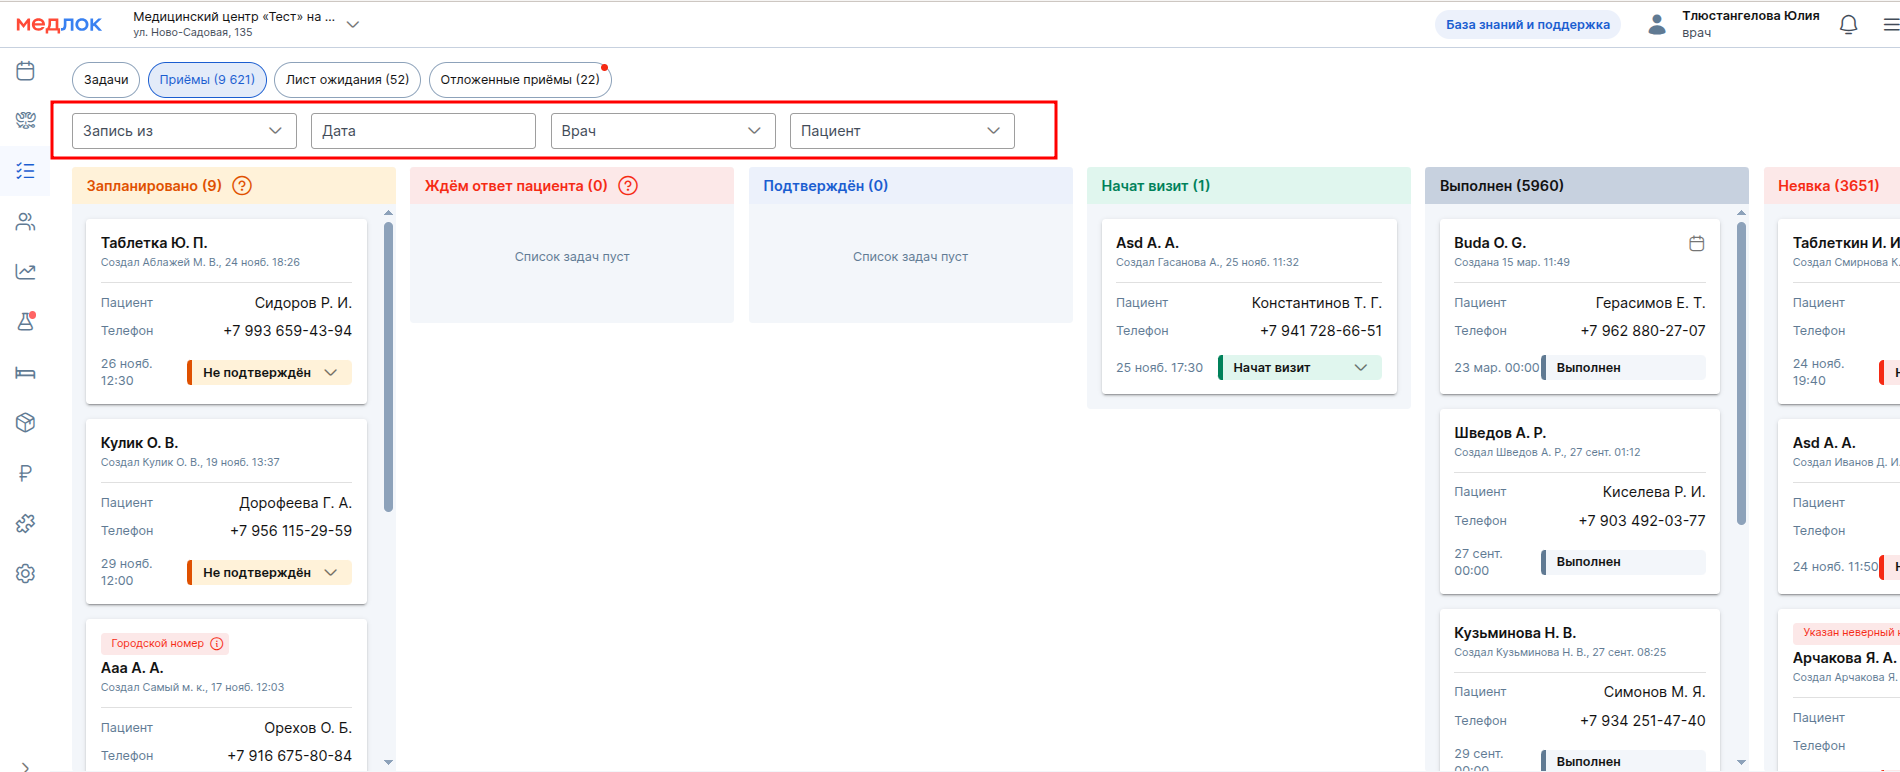
Task: Click the Дата input field
Action: (x=423, y=131)
